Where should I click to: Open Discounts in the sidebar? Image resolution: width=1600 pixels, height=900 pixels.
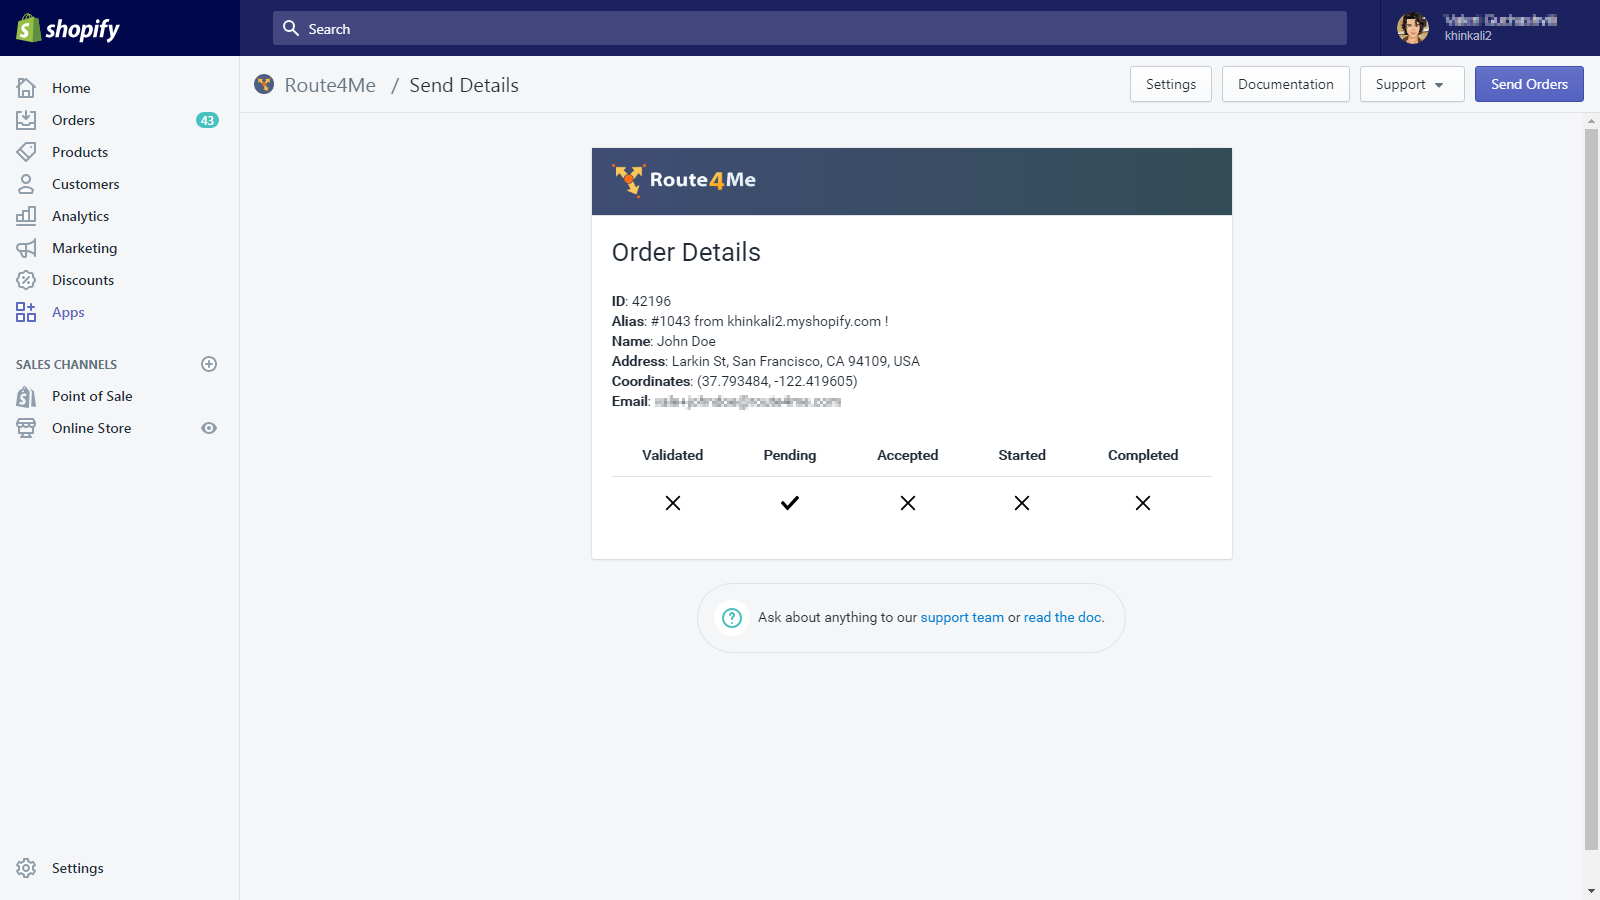[x=83, y=280]
